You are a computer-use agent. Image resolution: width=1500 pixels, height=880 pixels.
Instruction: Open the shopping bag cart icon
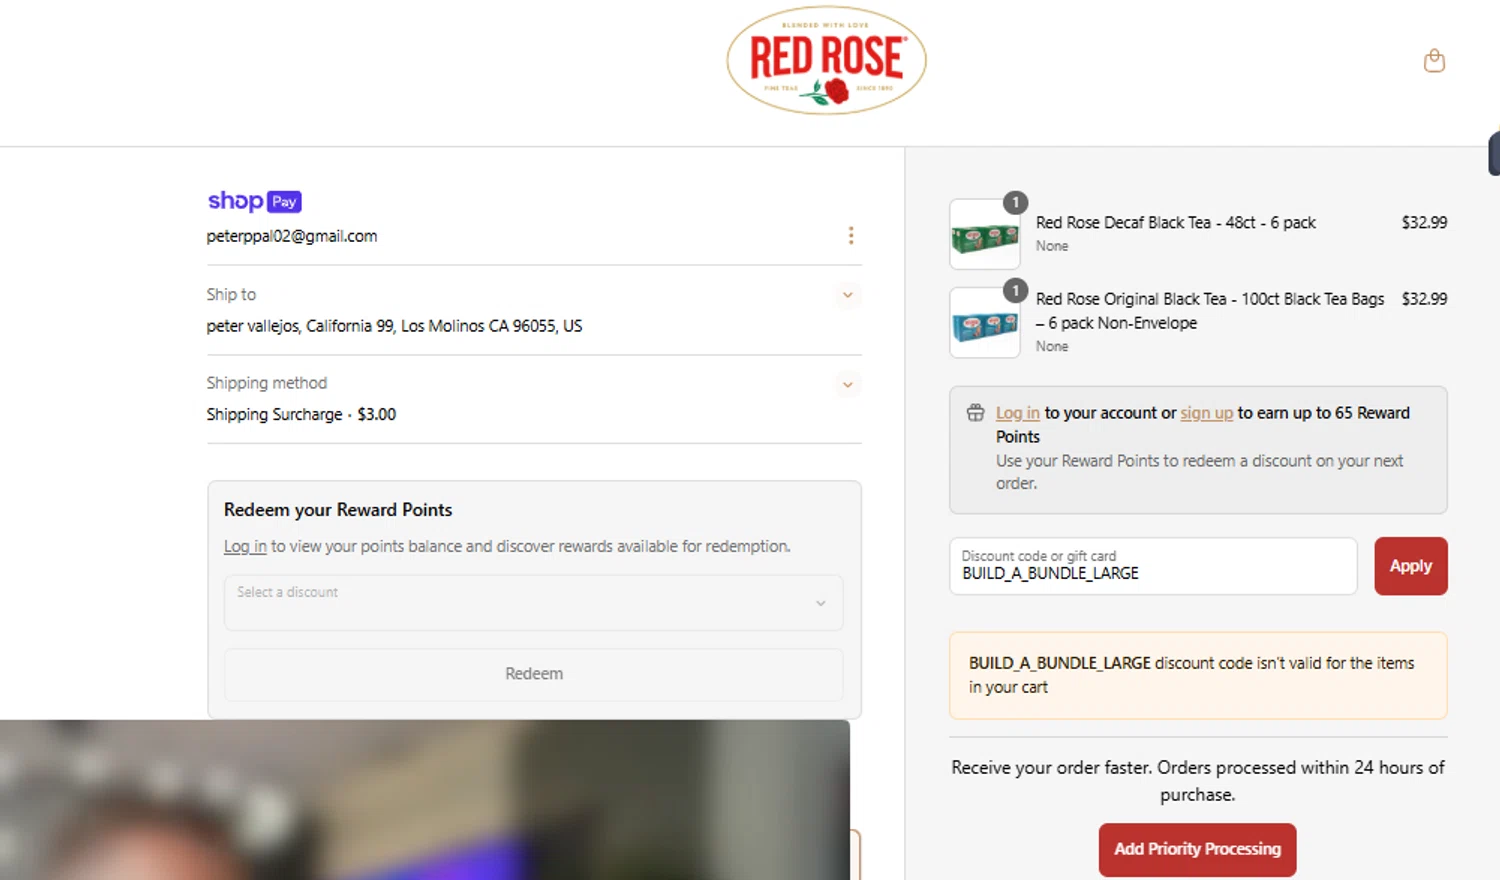[1434, 61]
